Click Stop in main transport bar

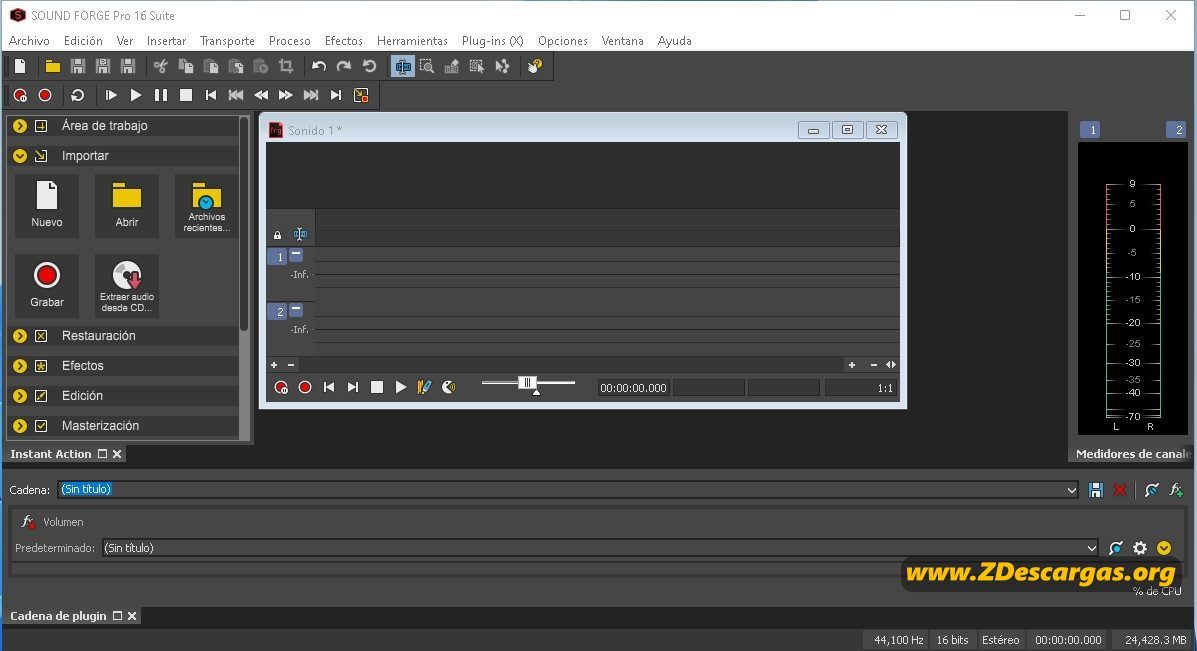[x=186, y=95]
